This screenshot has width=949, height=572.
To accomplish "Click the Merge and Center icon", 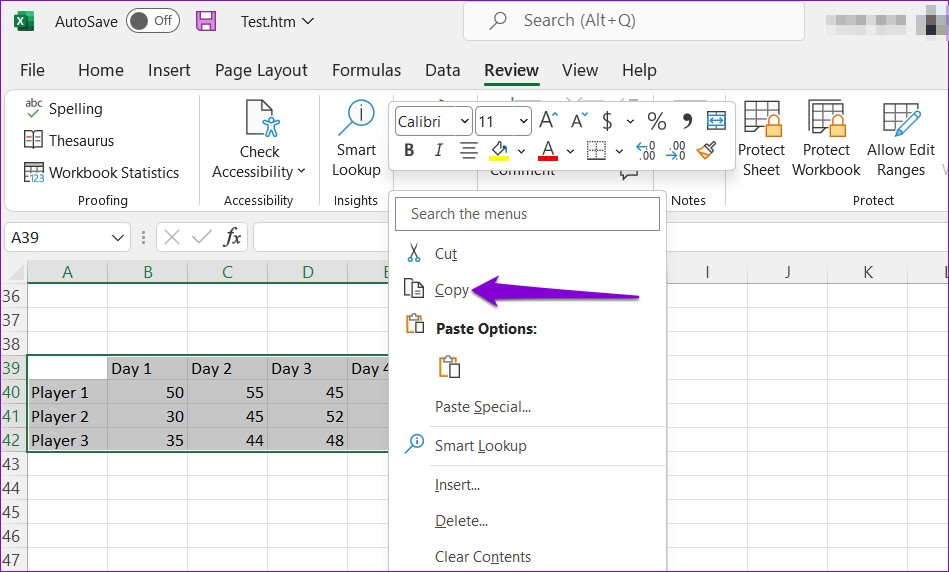I will click(x=716, y=121).
